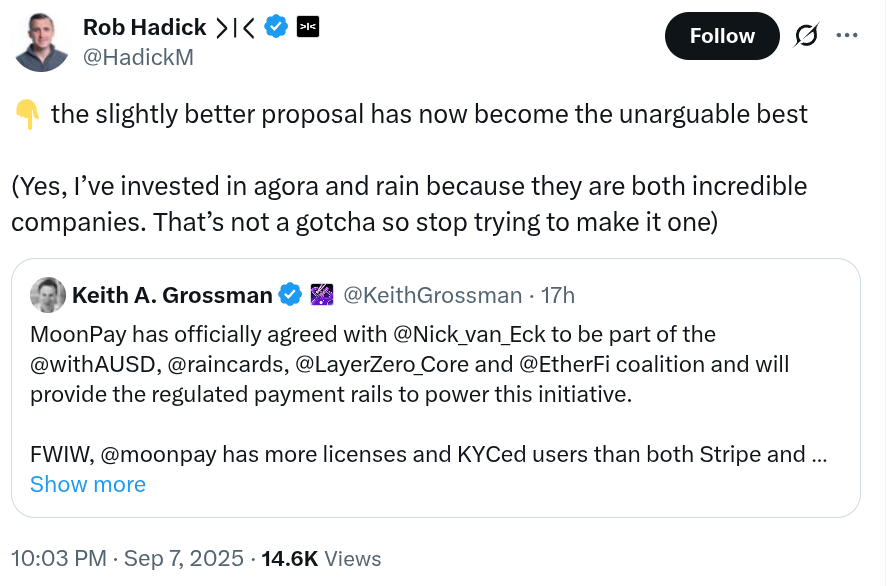Click the pointing down emoji
The image size is (887, 586).
coord(27,115)
